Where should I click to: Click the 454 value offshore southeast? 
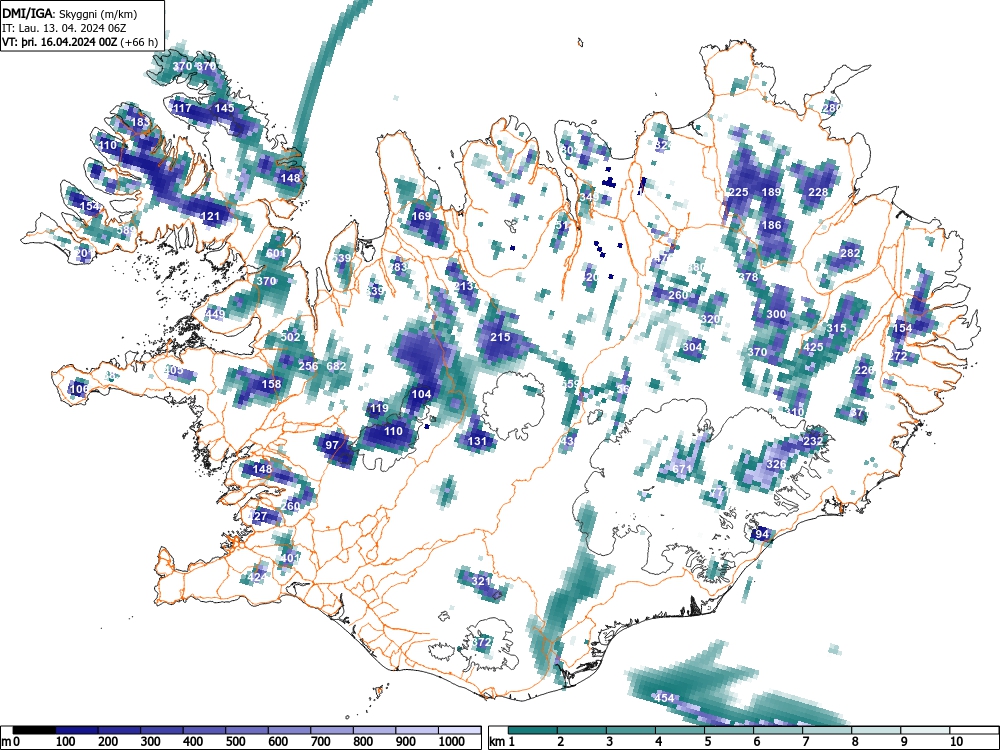(665, 698)
